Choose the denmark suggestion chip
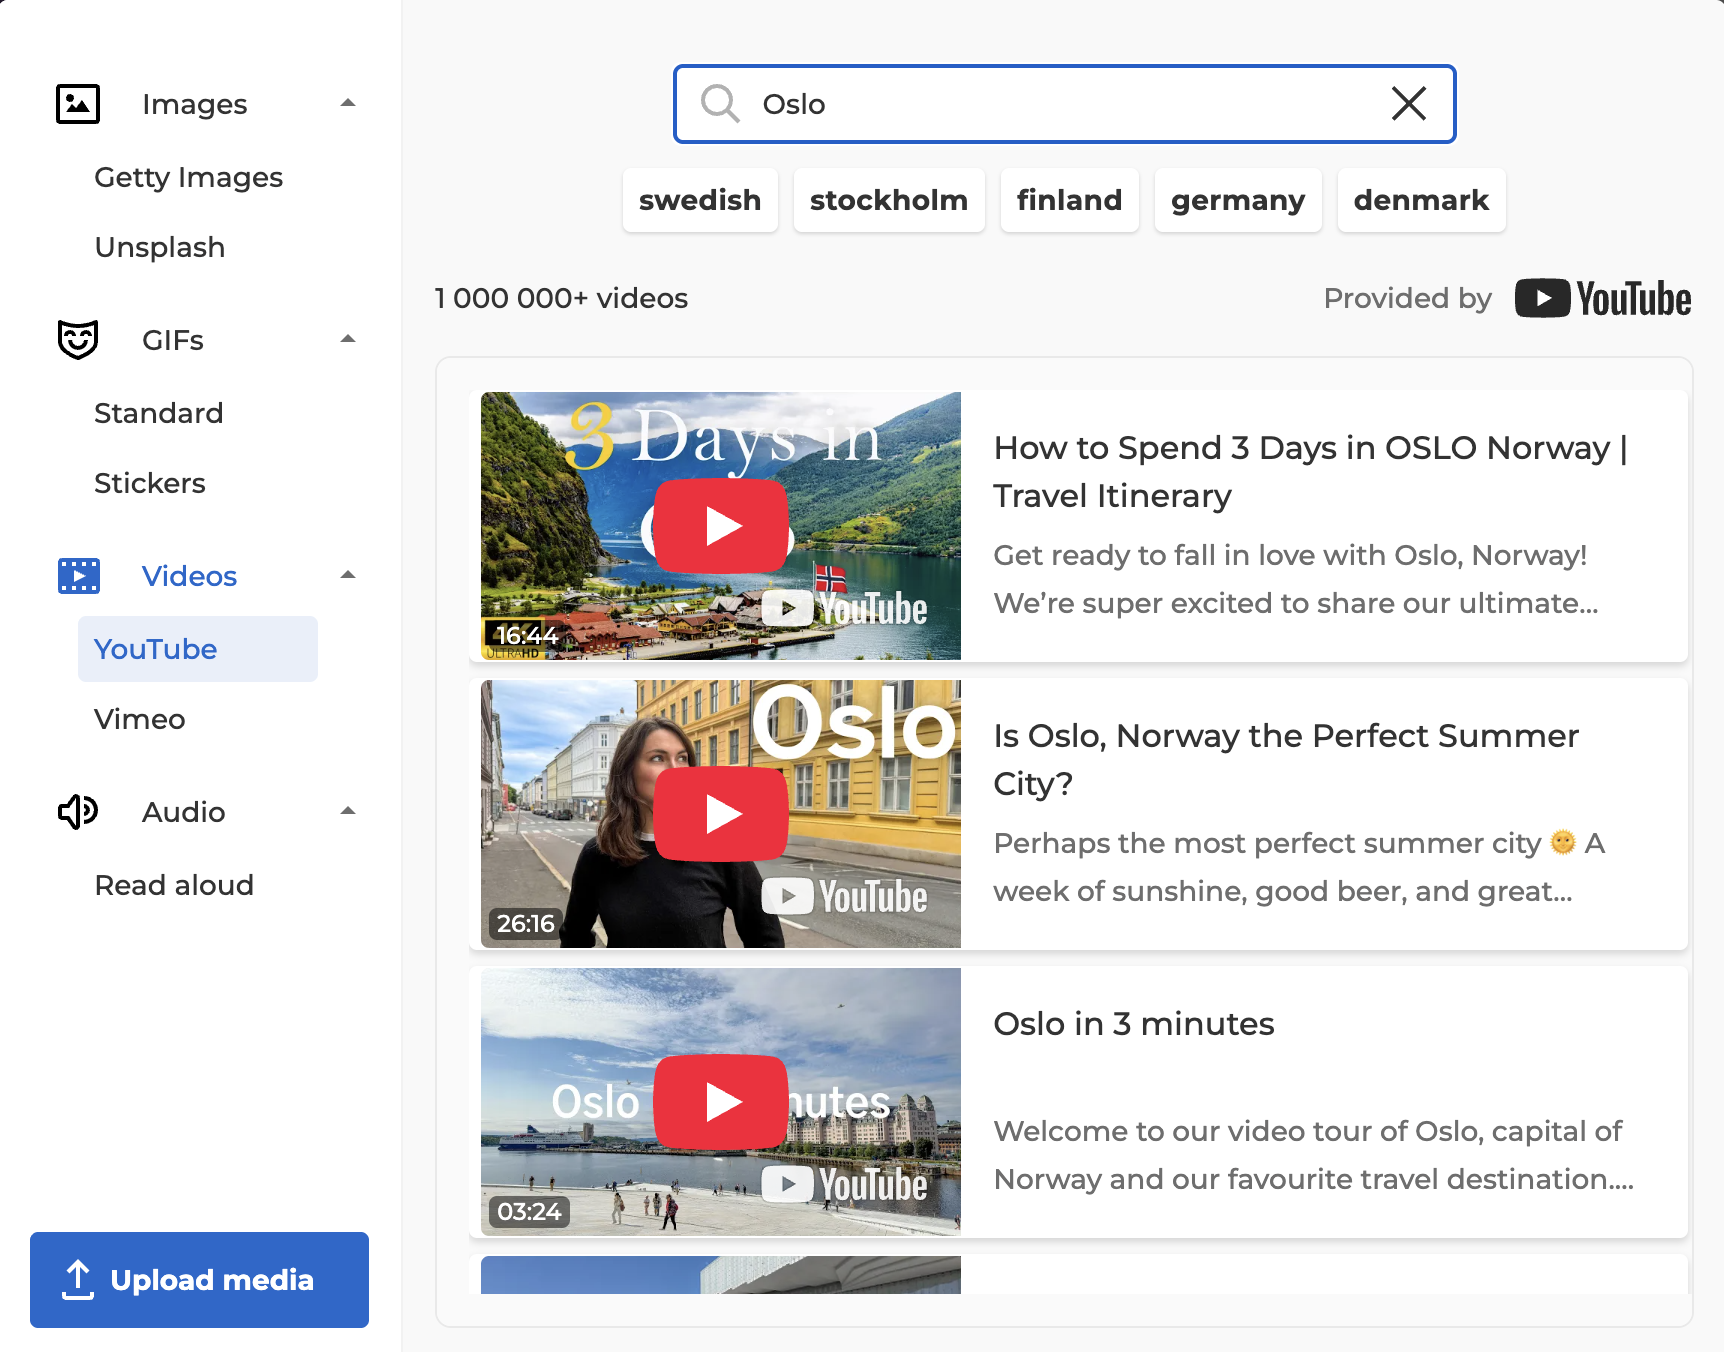The height and width of the screenshot is (1352, 1724). tap(1422, 200)
